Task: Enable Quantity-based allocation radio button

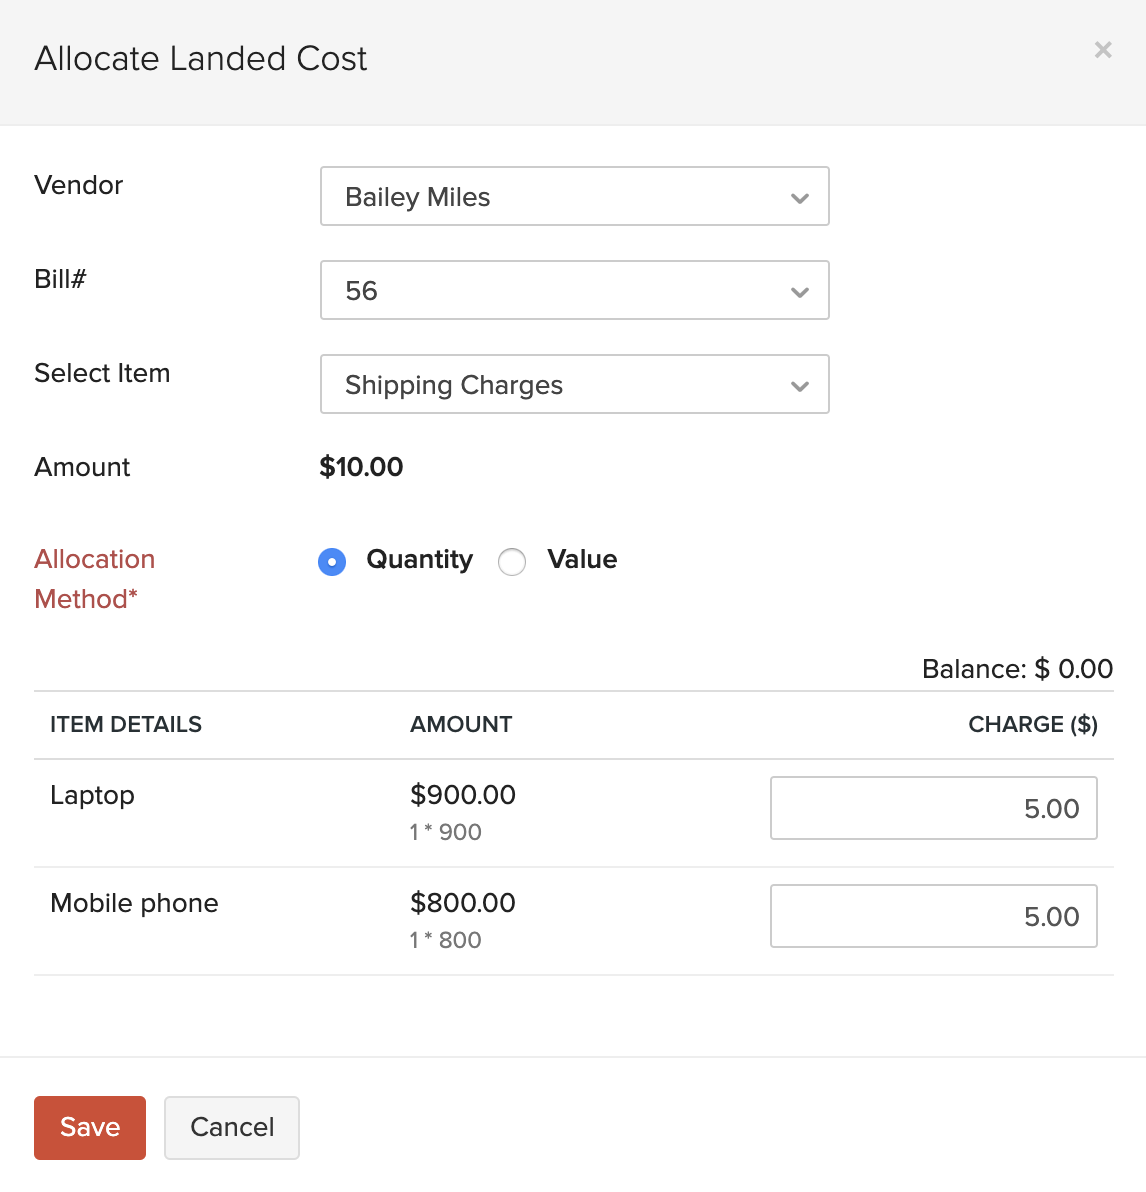Action: coord(331,562)
